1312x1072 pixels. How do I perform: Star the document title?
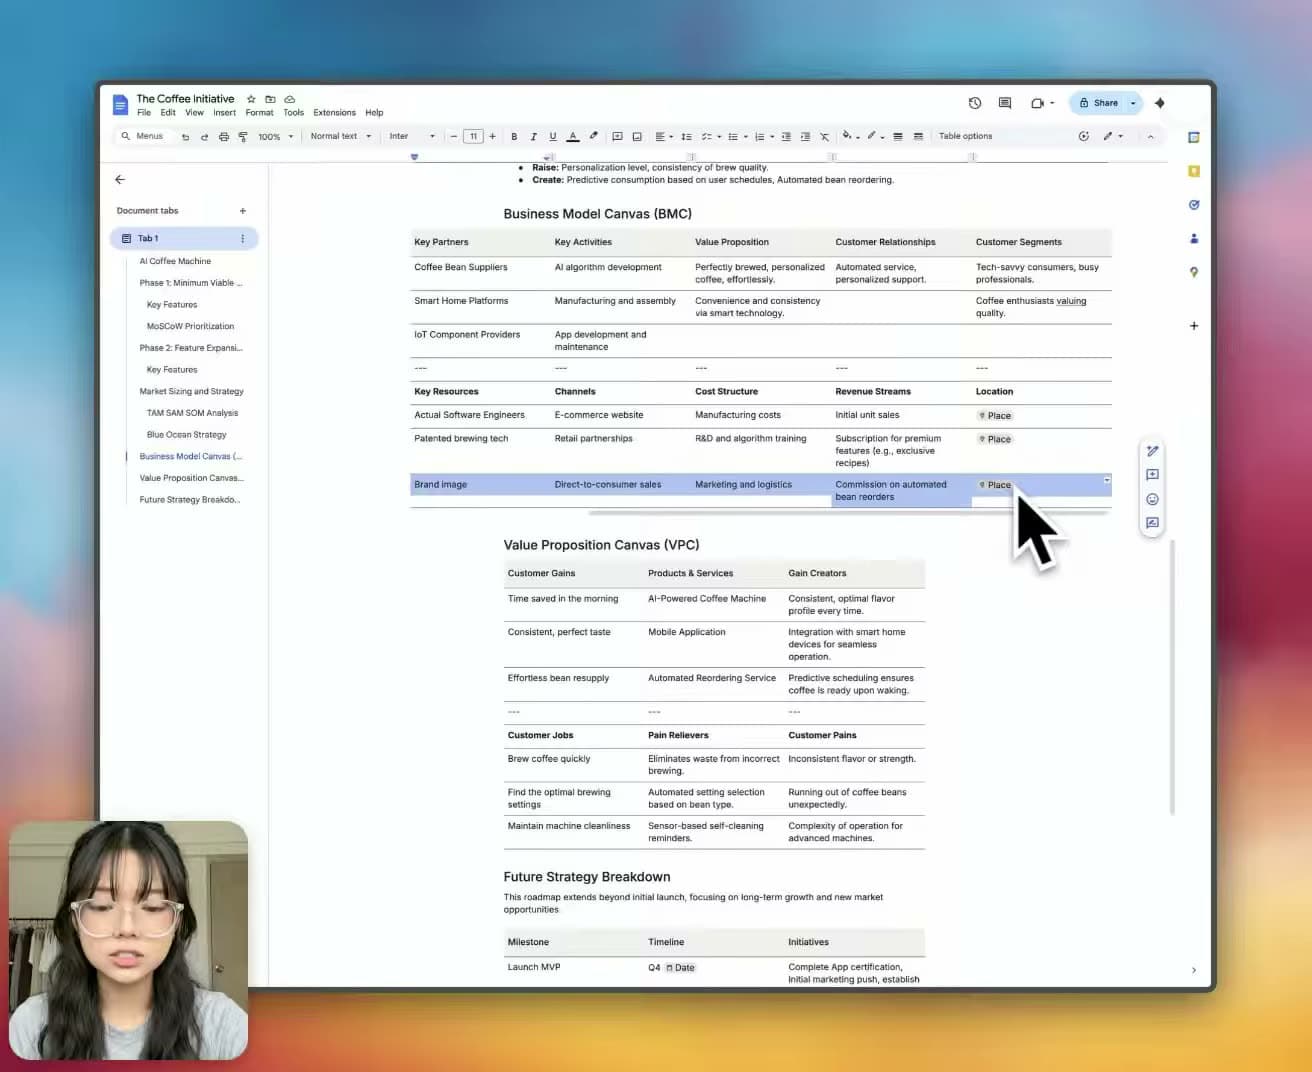[251, 99]
